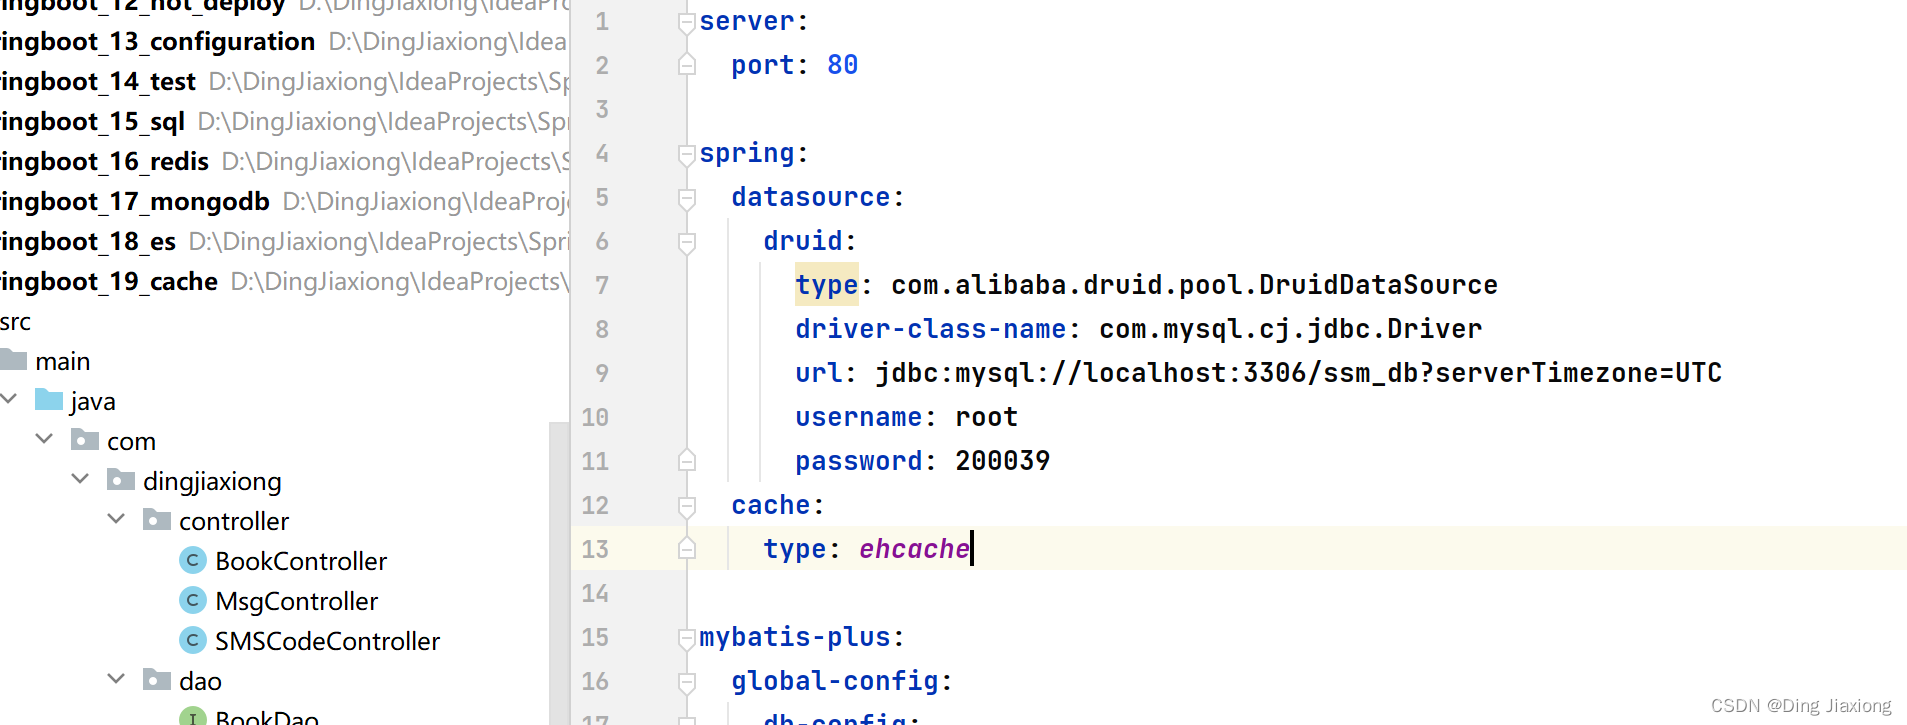Select the springboot_15_sql module

pos(92,121)
